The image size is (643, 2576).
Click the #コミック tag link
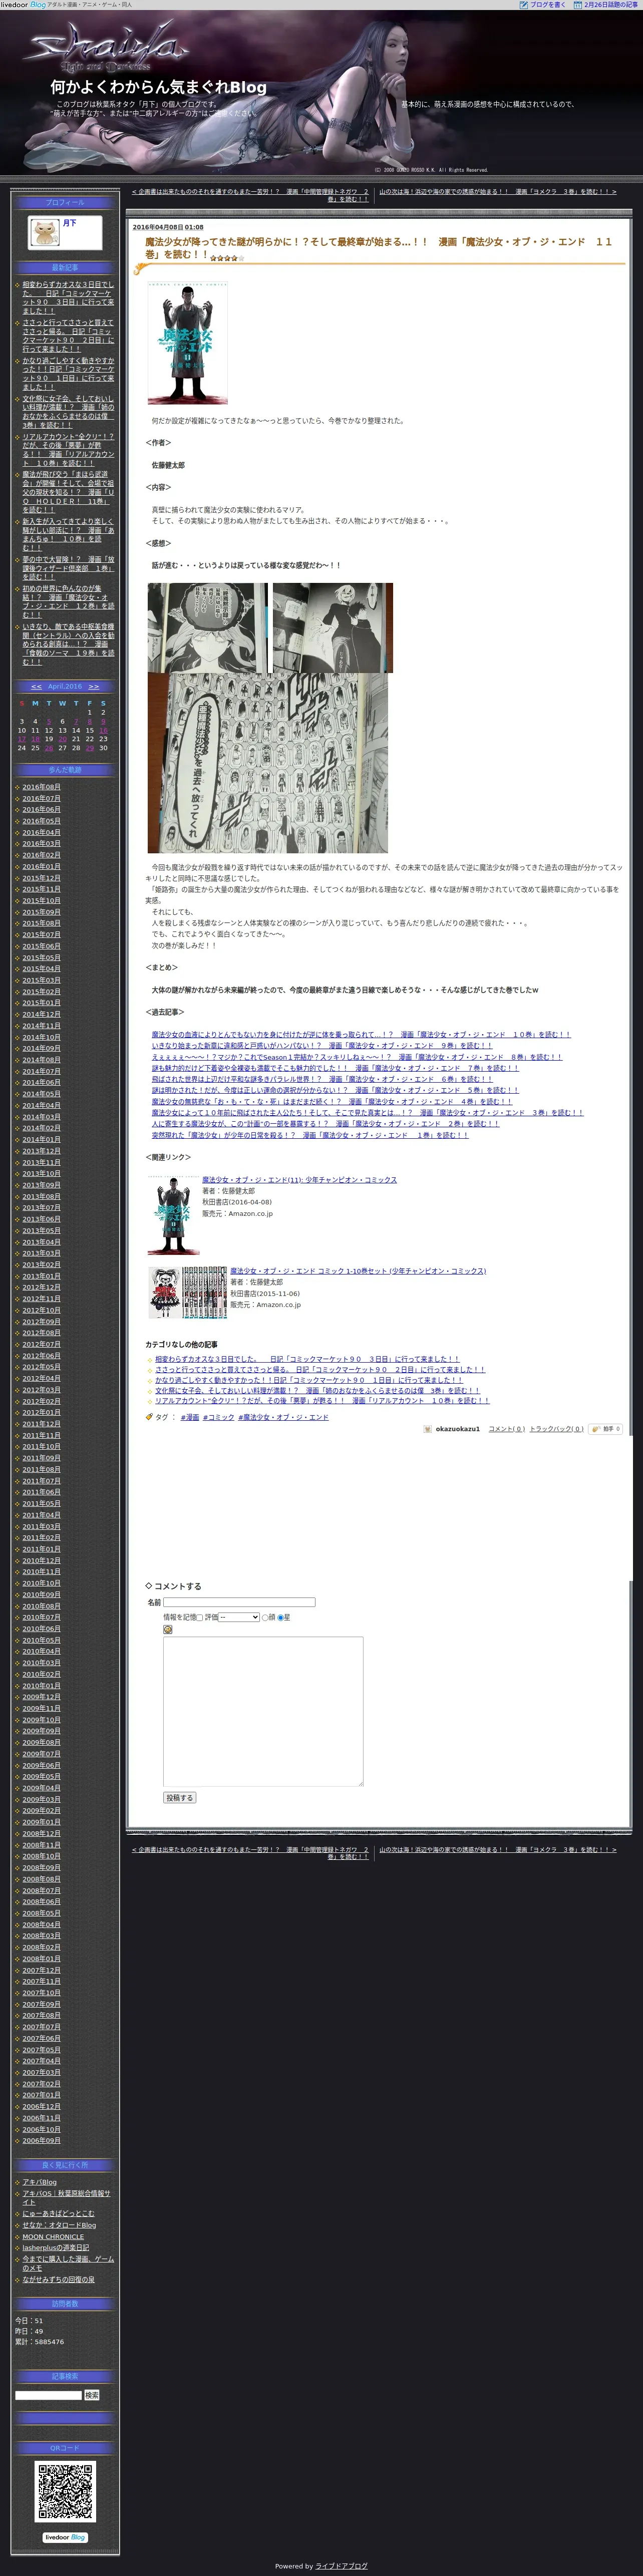[x=218, y=1417]
